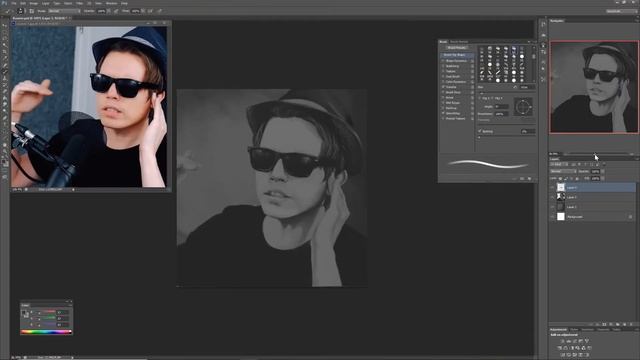
Task: Switch to the Brush Presets tab in Brush panel
Action: (x=459, y=42)
